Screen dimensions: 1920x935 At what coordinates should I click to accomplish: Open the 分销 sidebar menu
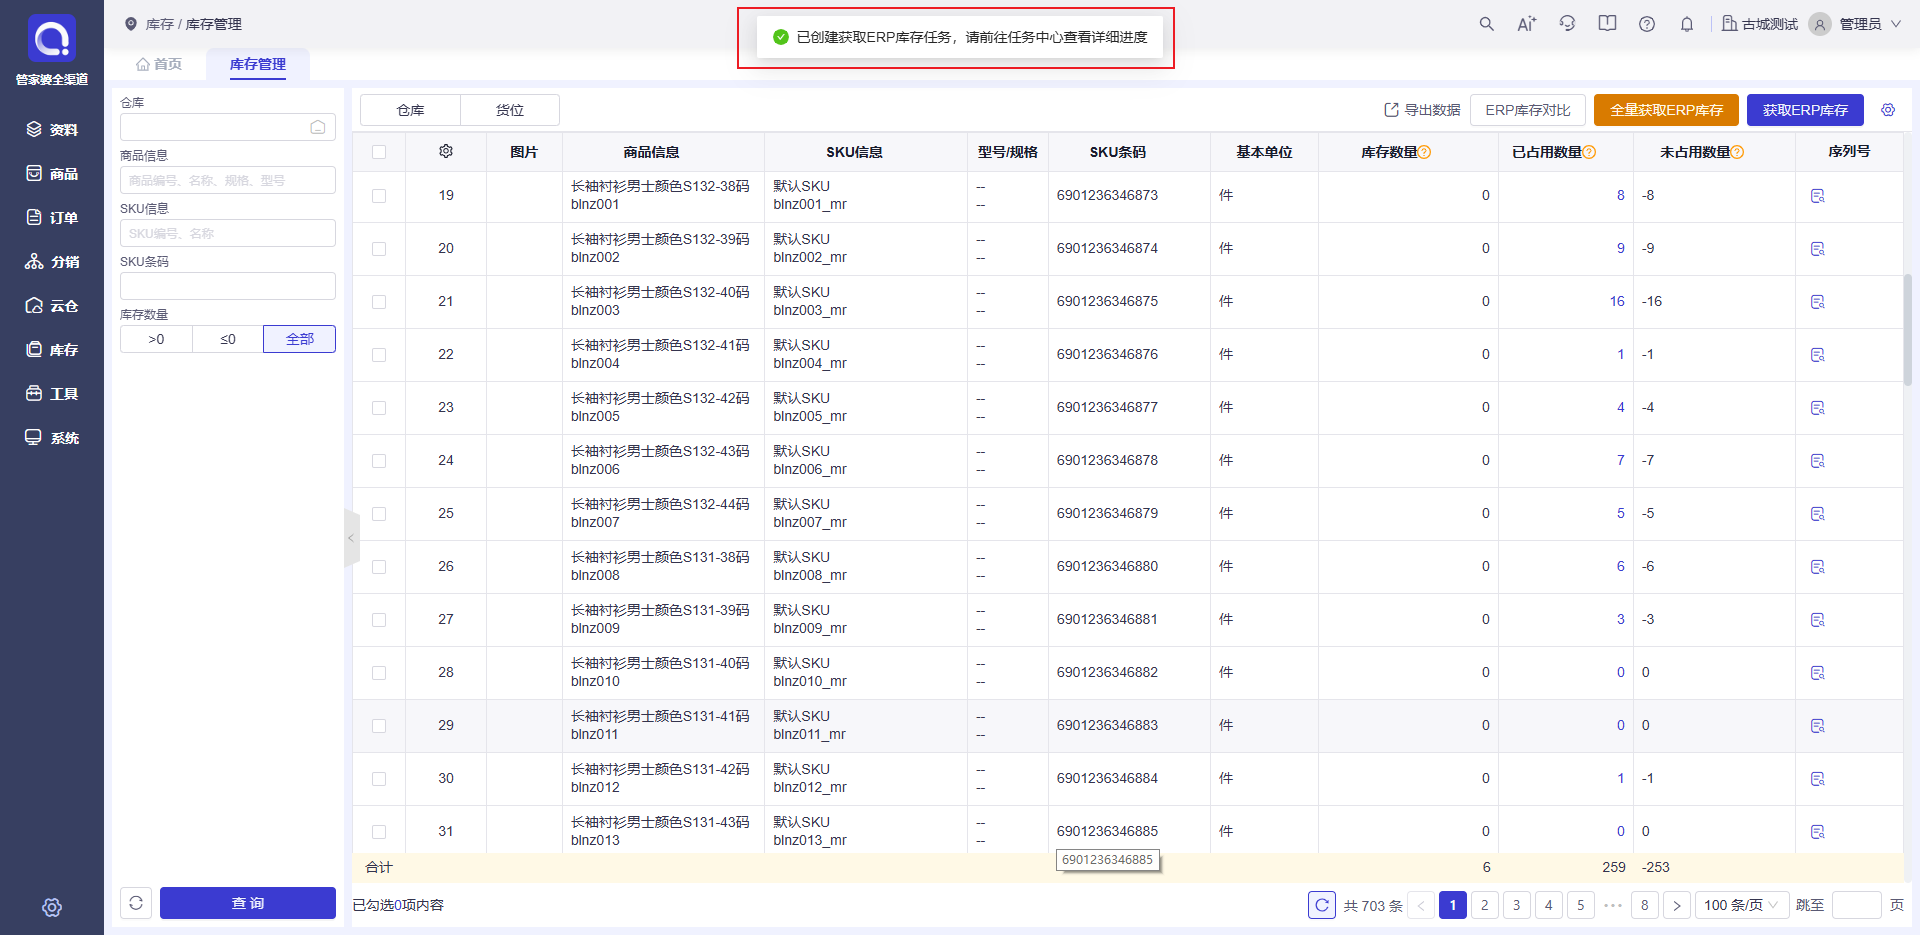point(52,261)
